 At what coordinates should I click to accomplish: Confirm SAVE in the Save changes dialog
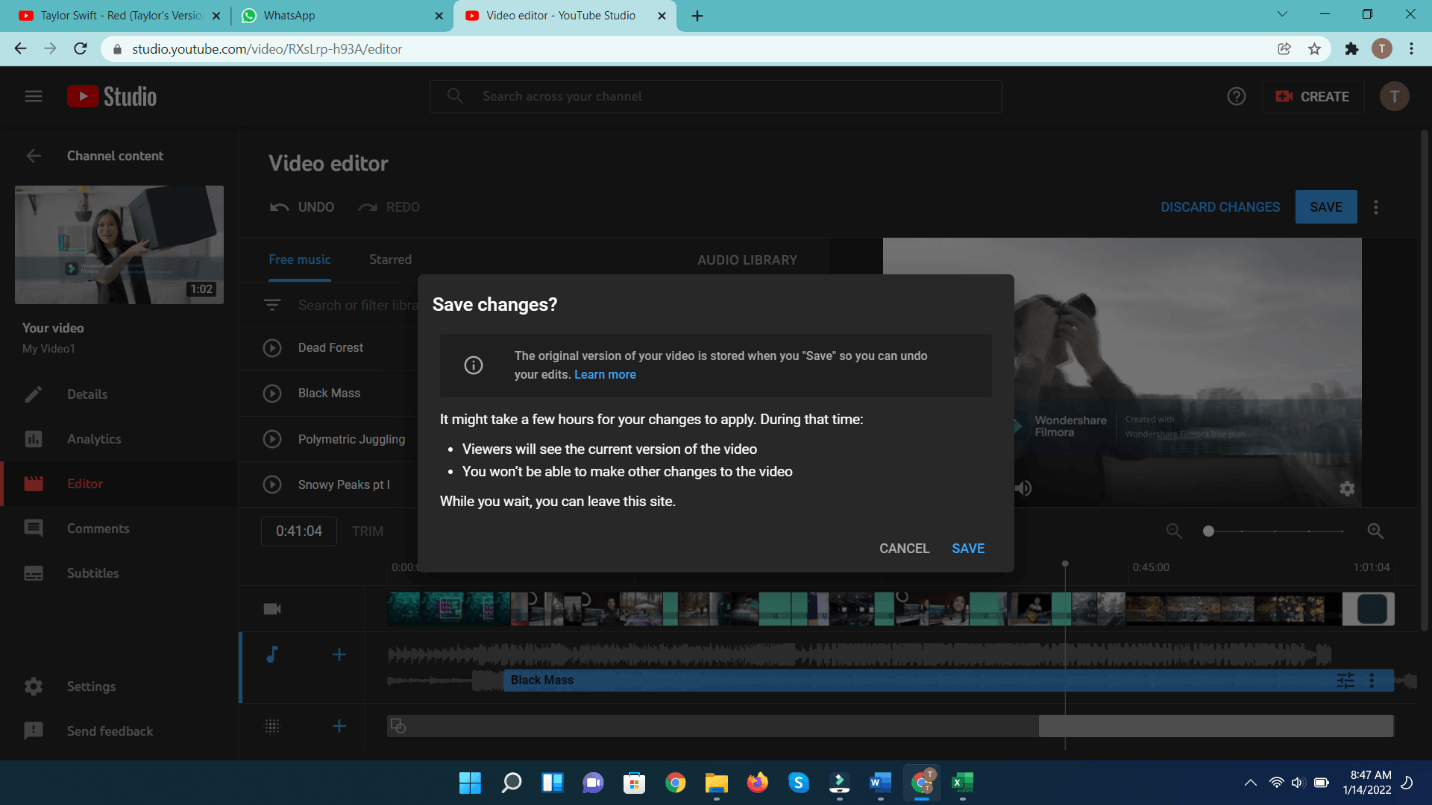point(968,548)
